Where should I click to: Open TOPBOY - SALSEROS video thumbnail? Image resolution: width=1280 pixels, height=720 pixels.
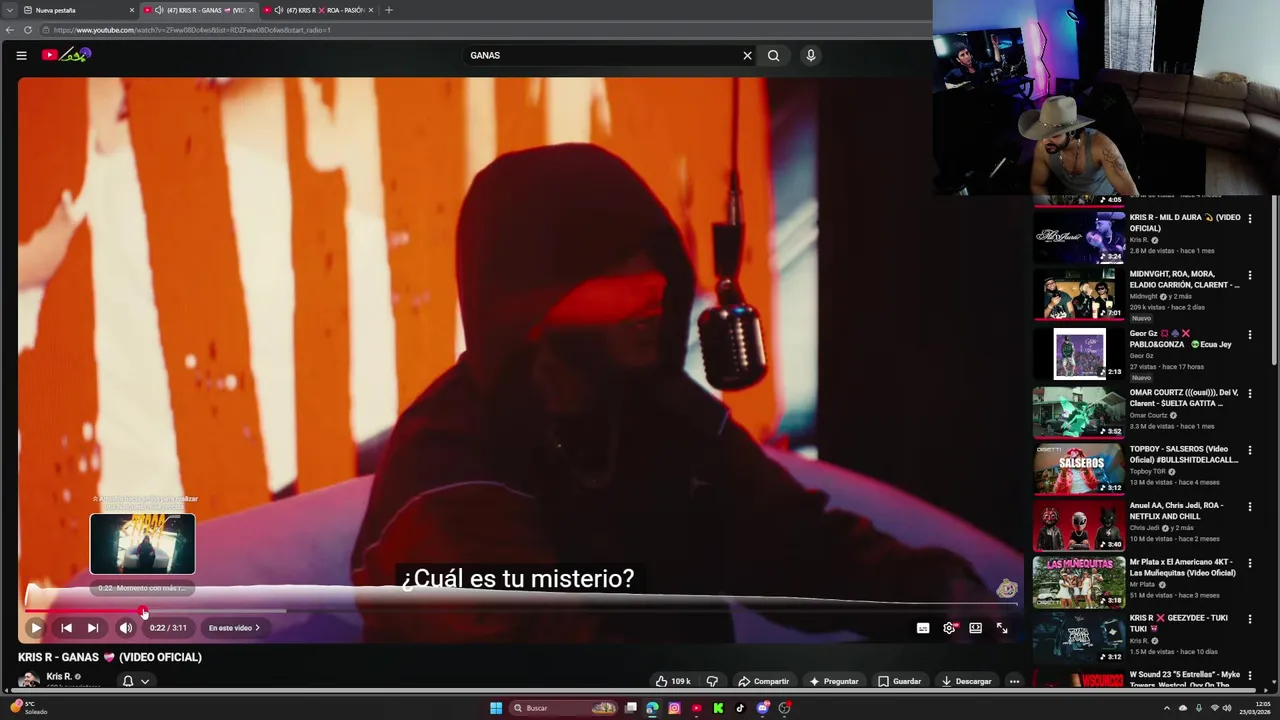1079,468
